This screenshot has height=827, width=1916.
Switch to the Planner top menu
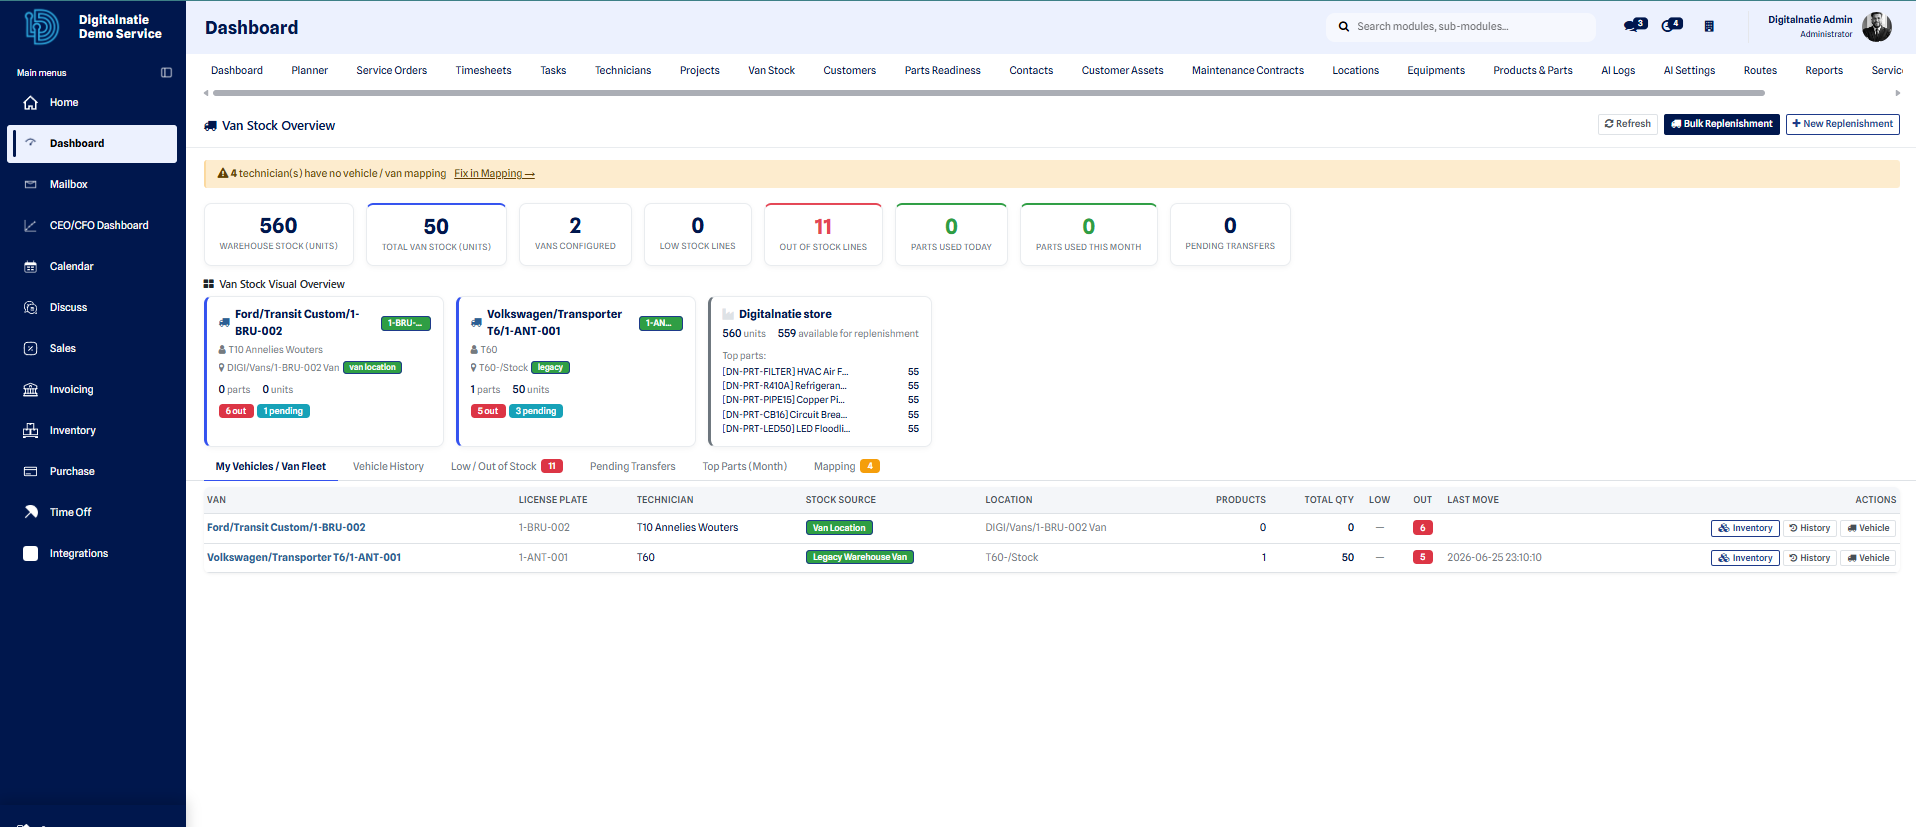click(309, 70)
